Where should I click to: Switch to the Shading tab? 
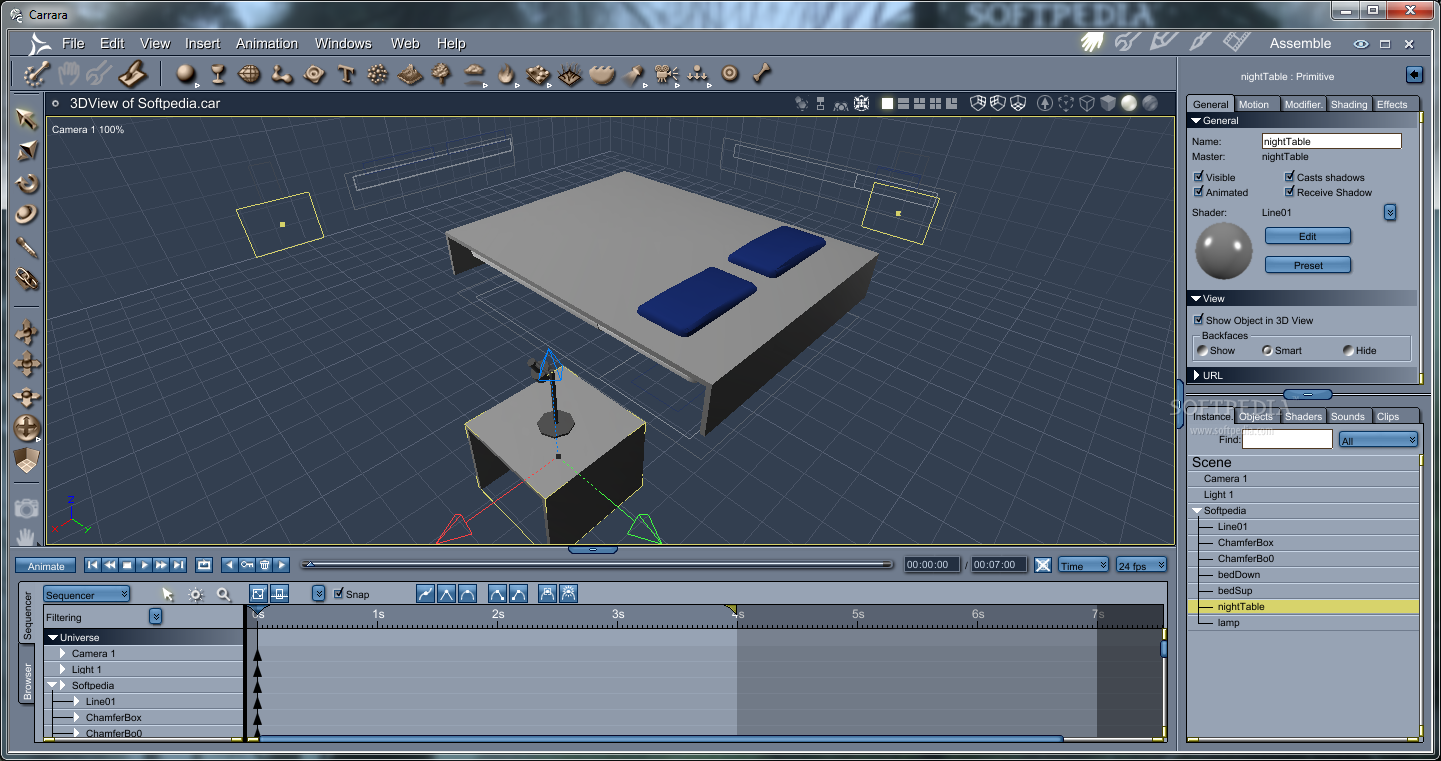tap(1349, 104)
